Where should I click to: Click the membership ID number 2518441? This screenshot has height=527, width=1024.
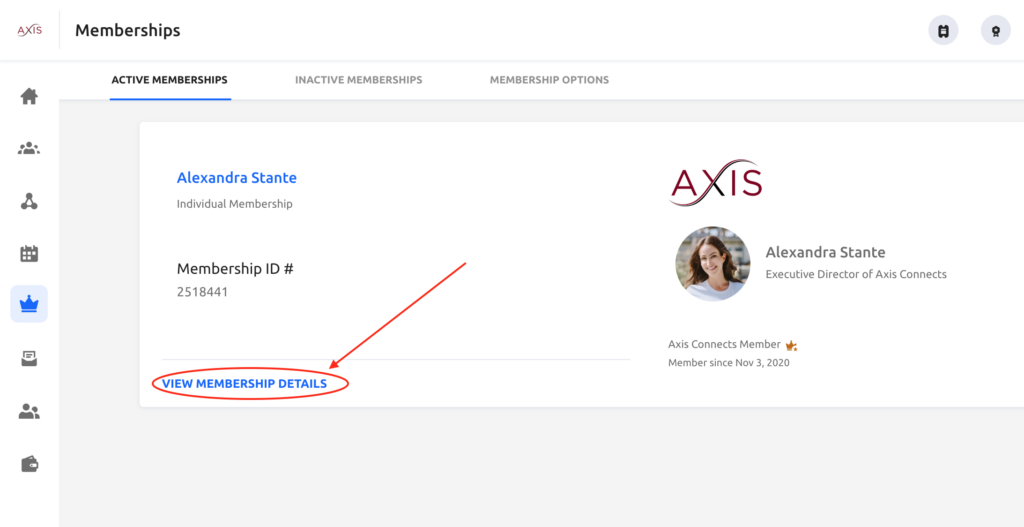pyautogui.click(x=202, y=292)
